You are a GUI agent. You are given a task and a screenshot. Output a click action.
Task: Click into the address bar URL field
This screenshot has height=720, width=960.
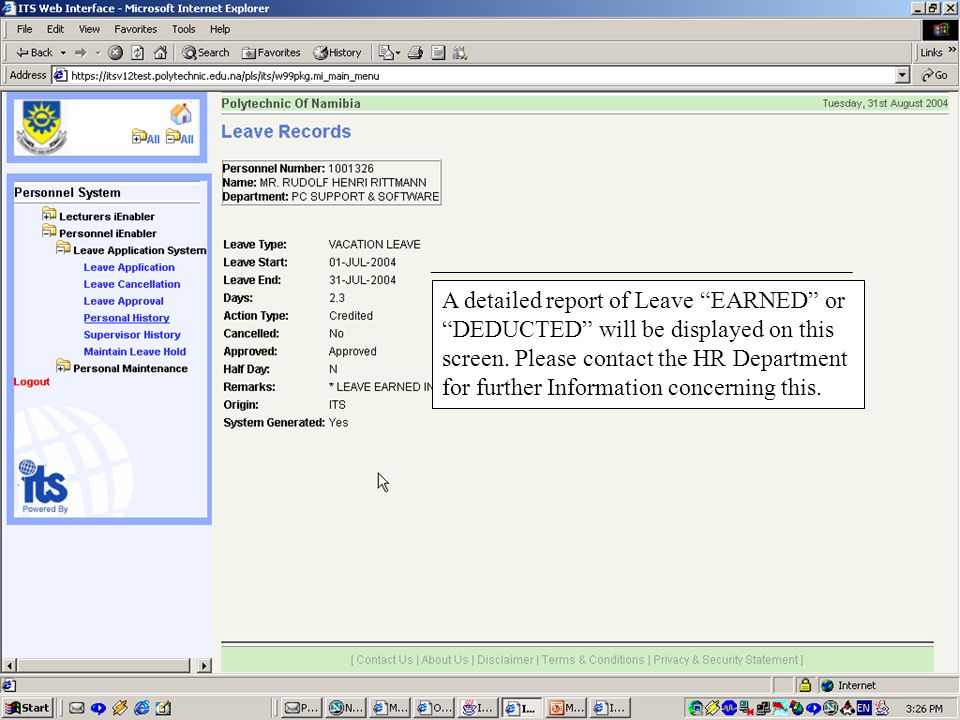[x=482, y=75]
